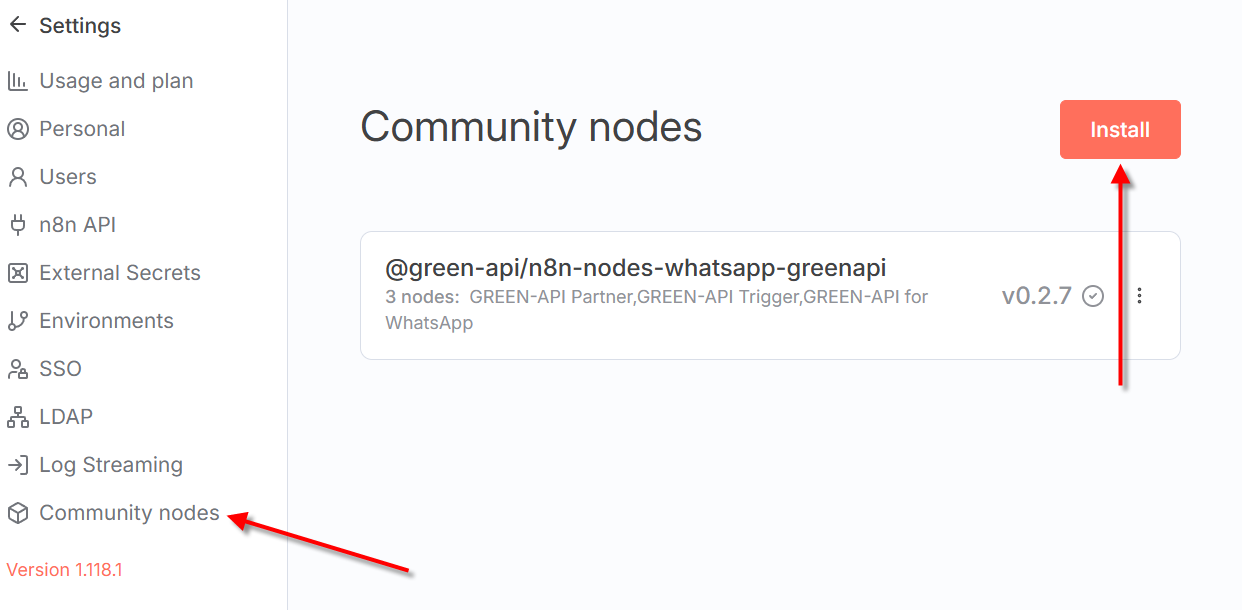
Task: Click the External Secrets vault icon
Action: click(x=17, y=273)
